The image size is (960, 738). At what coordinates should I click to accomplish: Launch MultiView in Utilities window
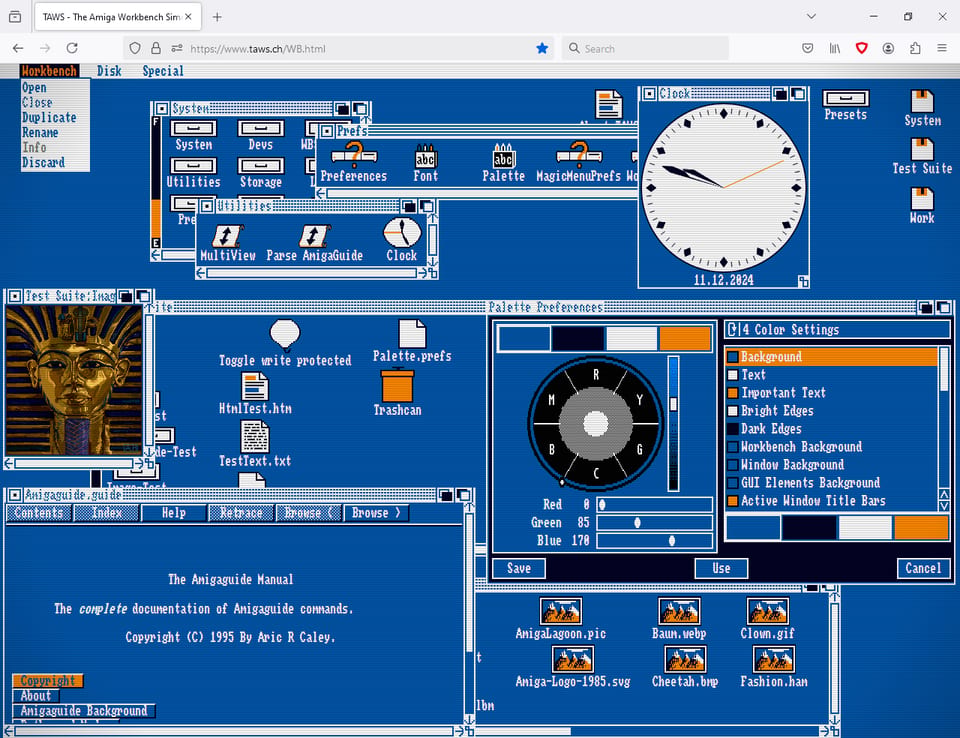(x=228, y=243)
